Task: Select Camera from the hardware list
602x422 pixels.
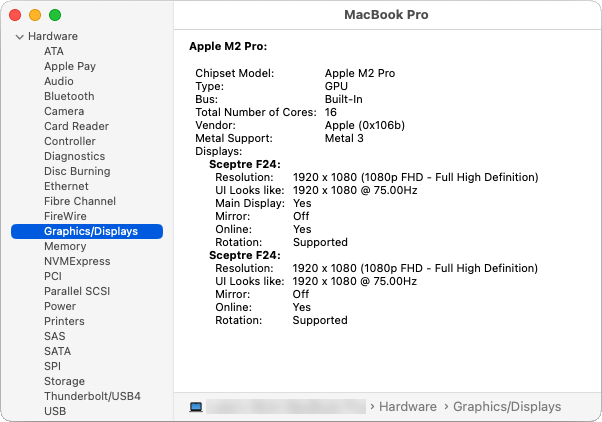Action: pos(64,111)
